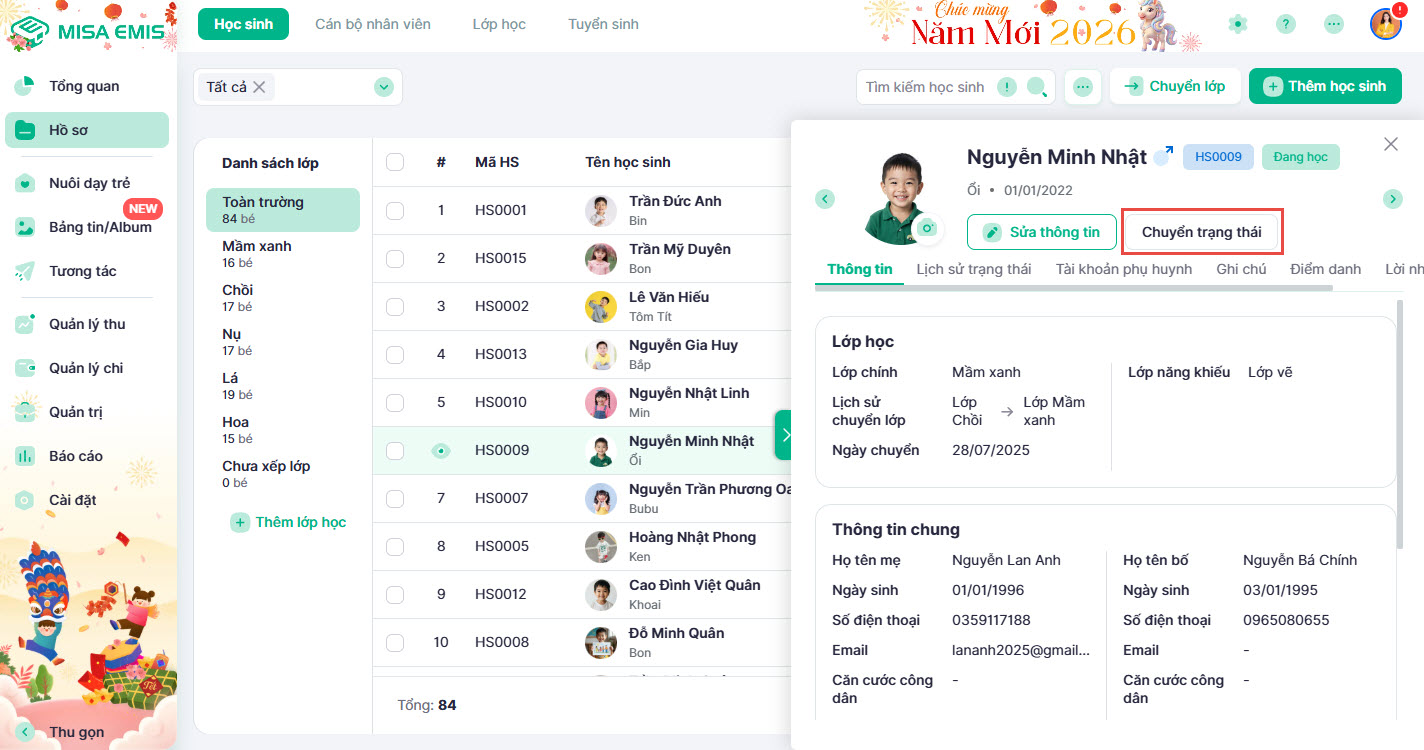The width and height of the screenshot is (1424, 750).
Task: Click the search magnifier icon
Action: 1037,87
